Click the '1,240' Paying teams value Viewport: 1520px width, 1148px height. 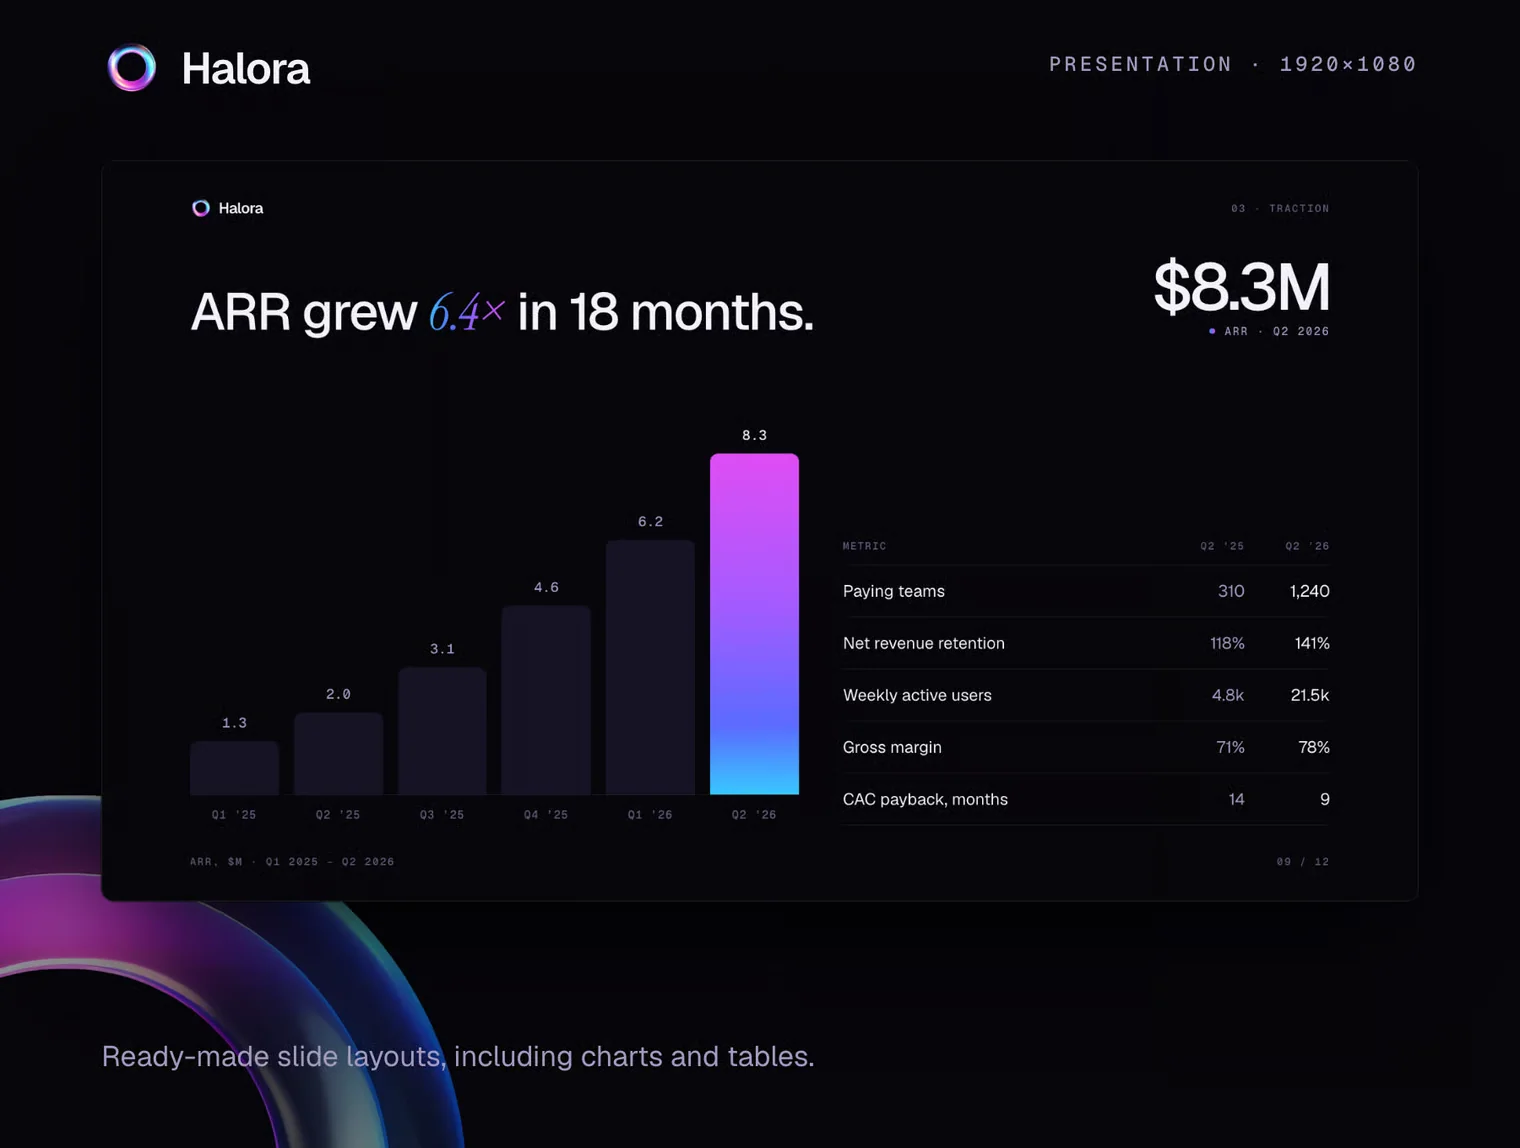tap(1310, 591)
